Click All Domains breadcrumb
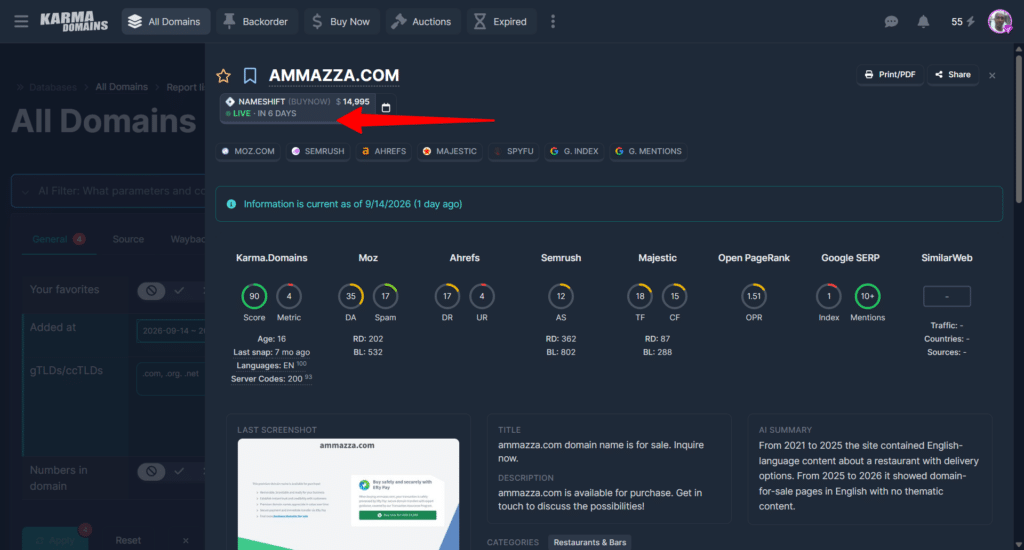 tap(121, 87)
